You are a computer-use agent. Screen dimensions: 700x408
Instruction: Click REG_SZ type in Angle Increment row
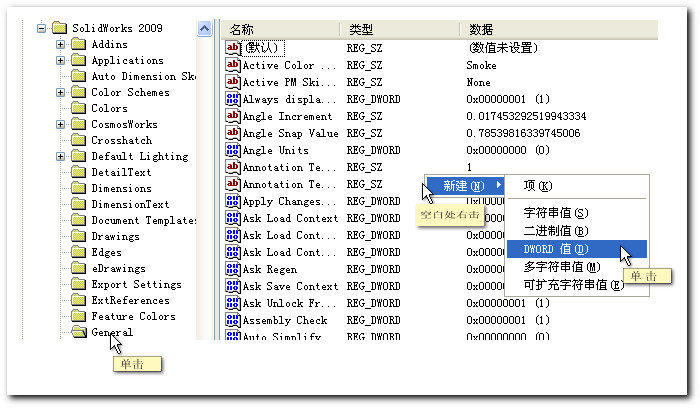[x=364, y=116]
